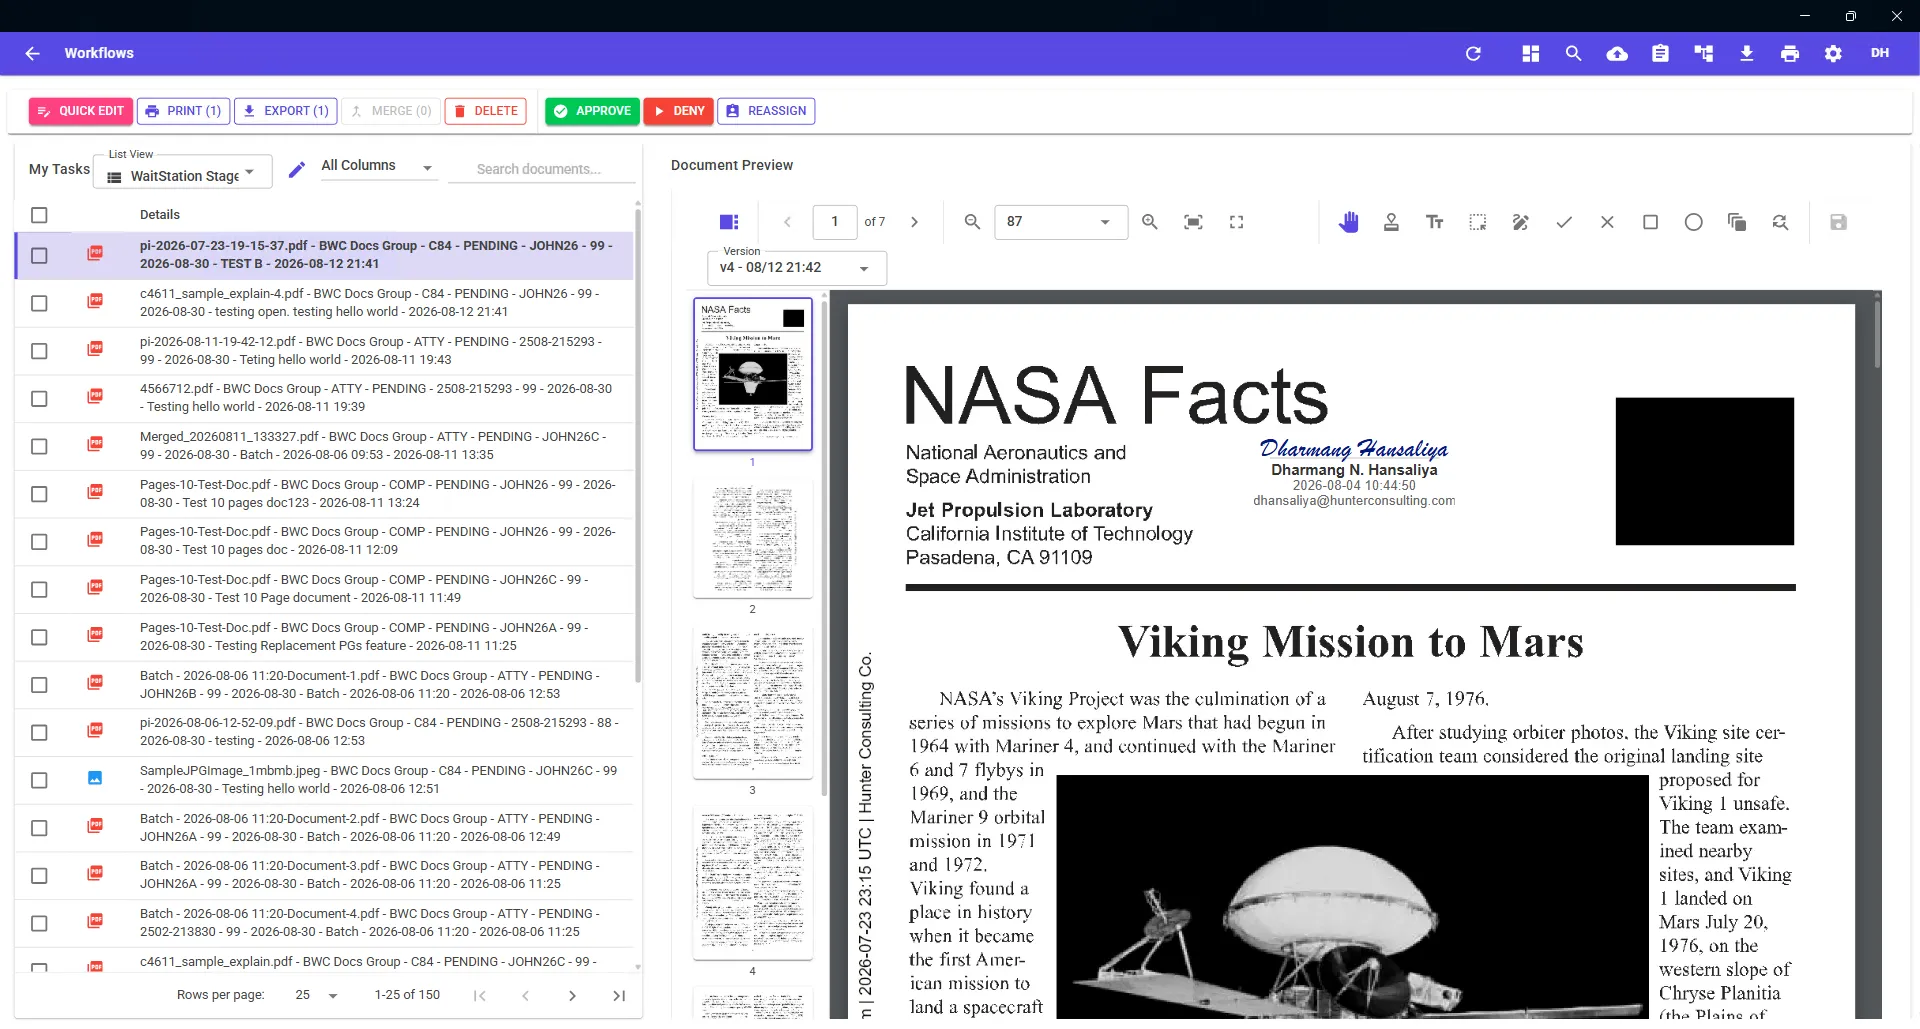
Task: Check the pi-2026-08-06-12-52-09.pdf row checkbox
Action: pyautogui.click(x=39, y=732)
